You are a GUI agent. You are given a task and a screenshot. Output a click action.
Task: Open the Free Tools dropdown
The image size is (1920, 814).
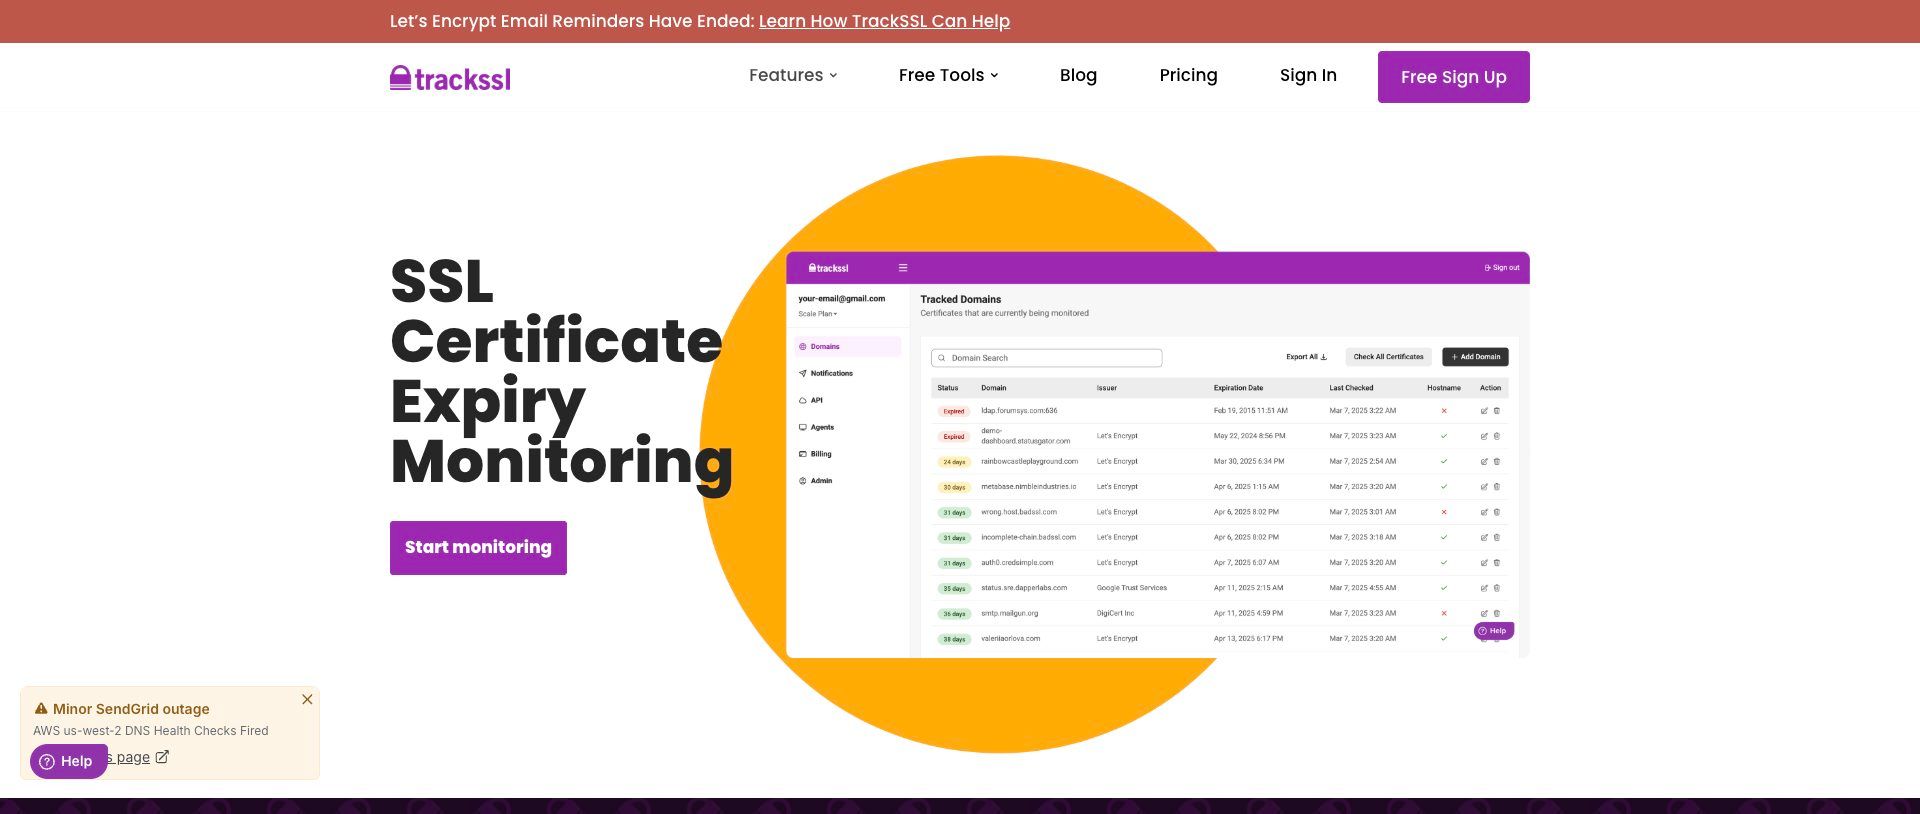[948, 75]
